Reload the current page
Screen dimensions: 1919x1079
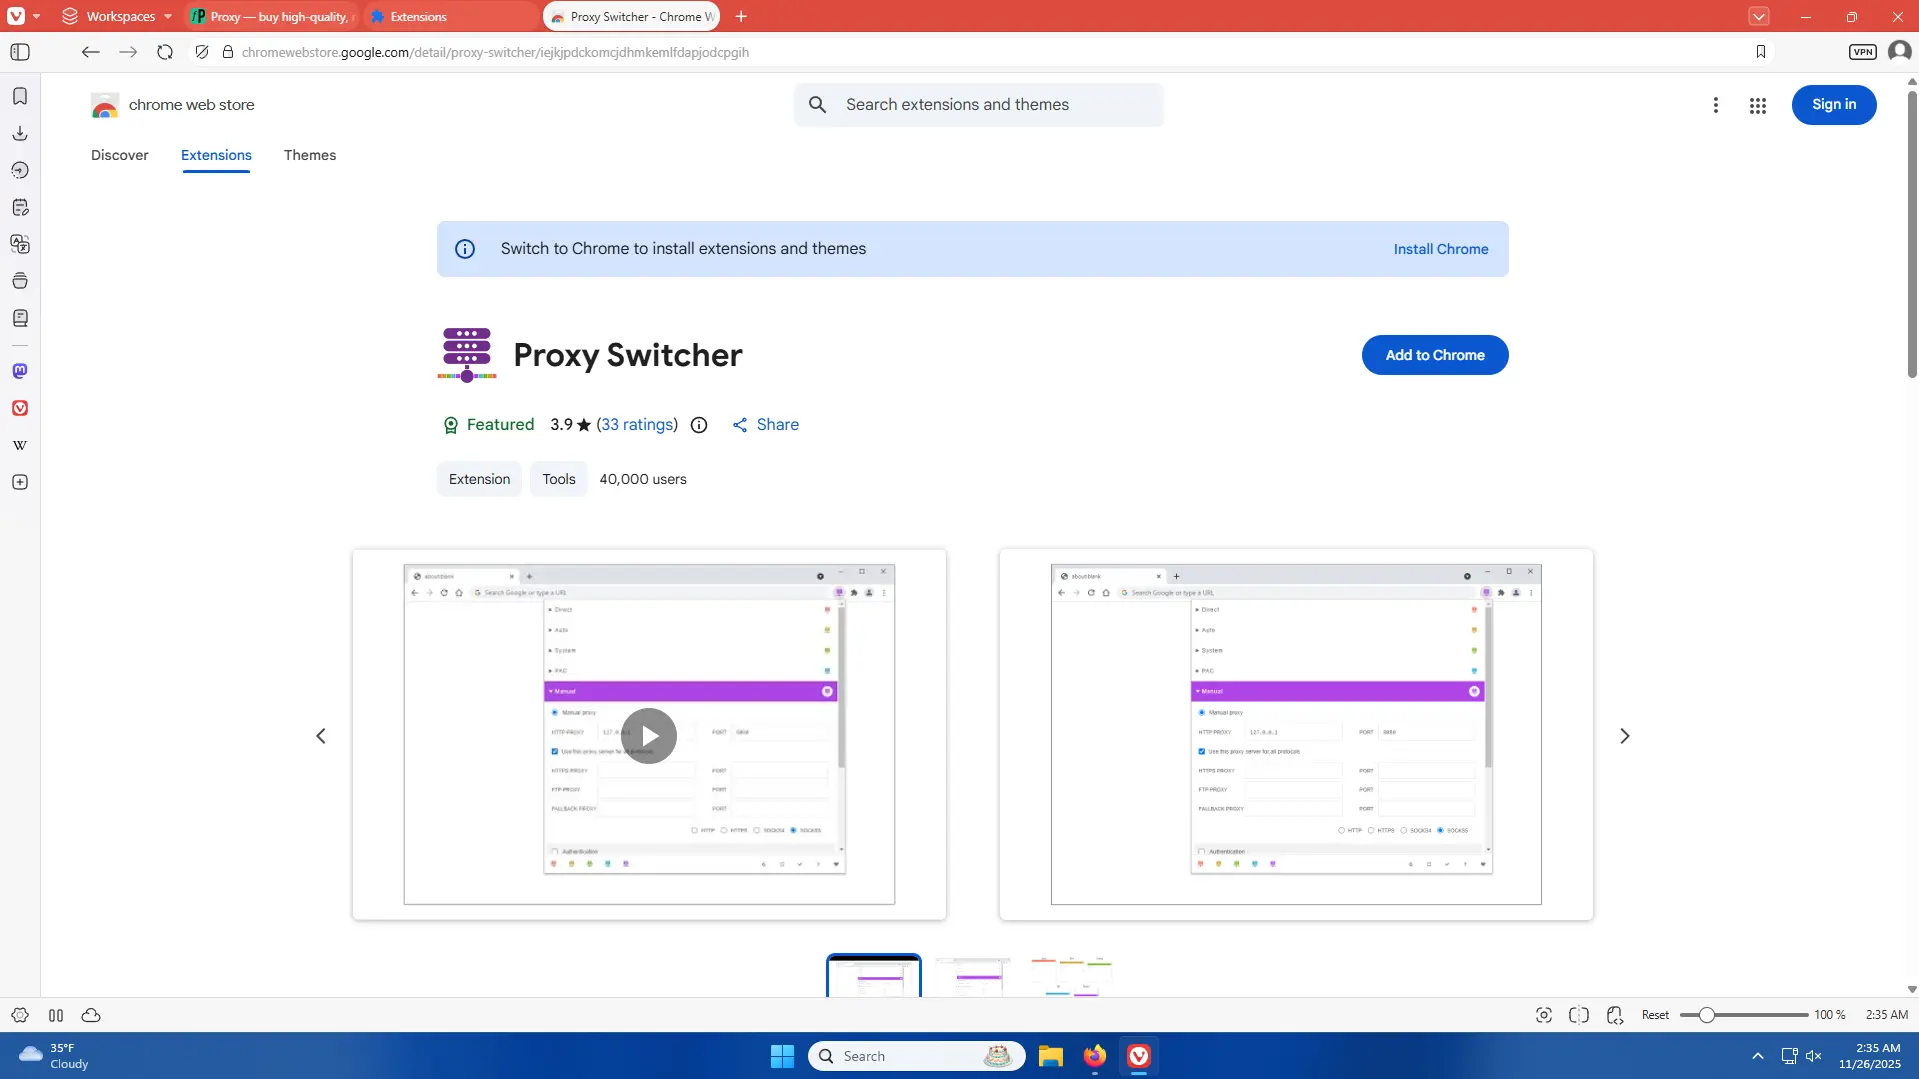(x=165, y=52)
